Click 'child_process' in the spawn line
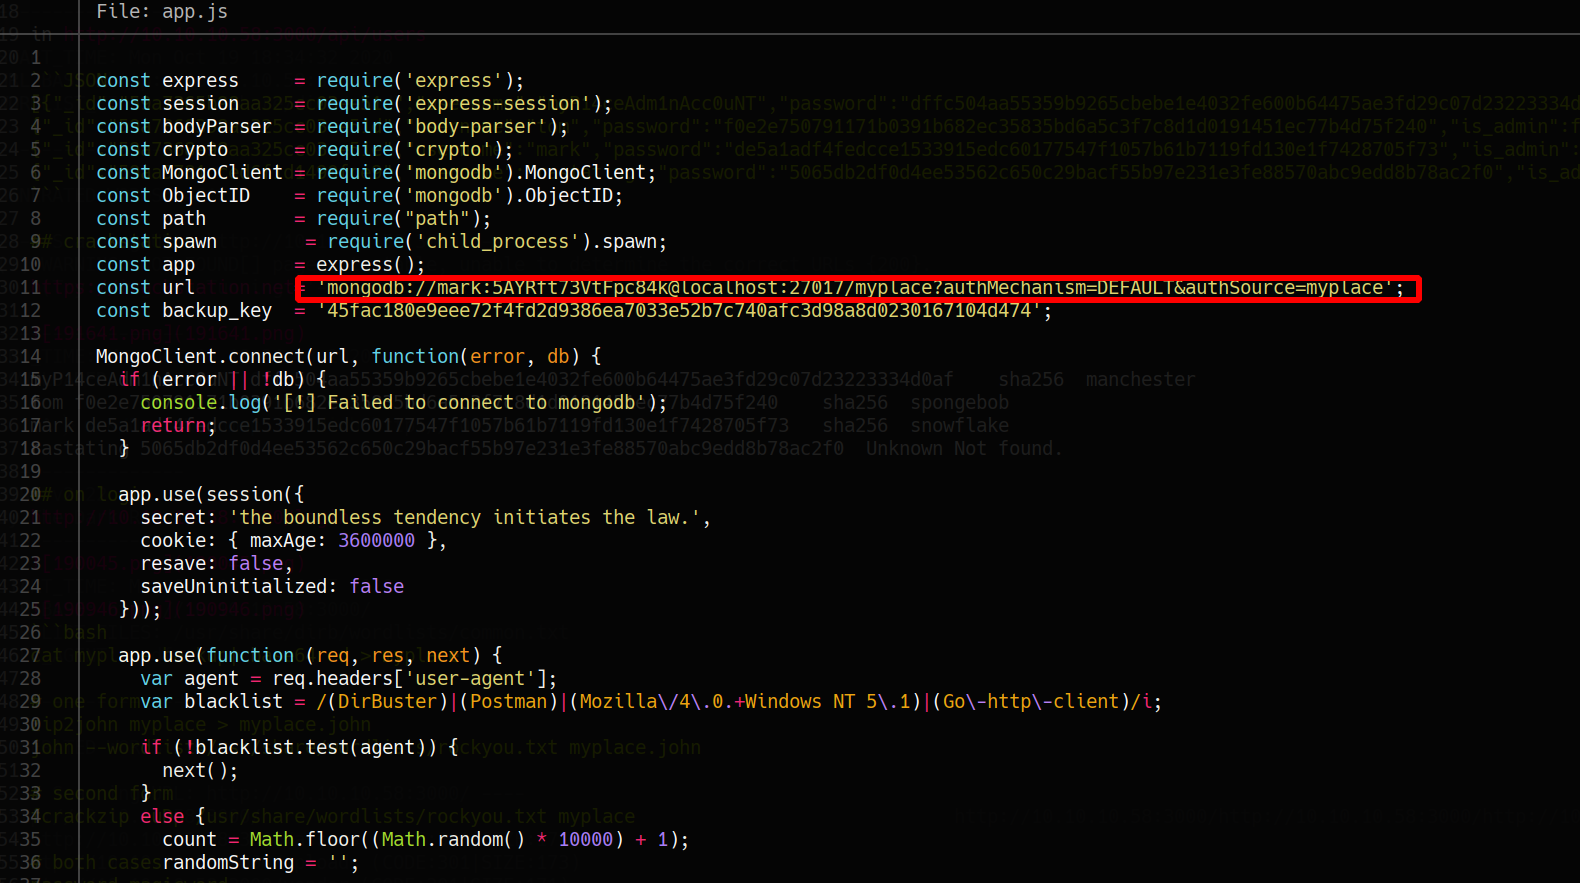This screenshot has width=1580, height=883. click(x=497, y=242)
